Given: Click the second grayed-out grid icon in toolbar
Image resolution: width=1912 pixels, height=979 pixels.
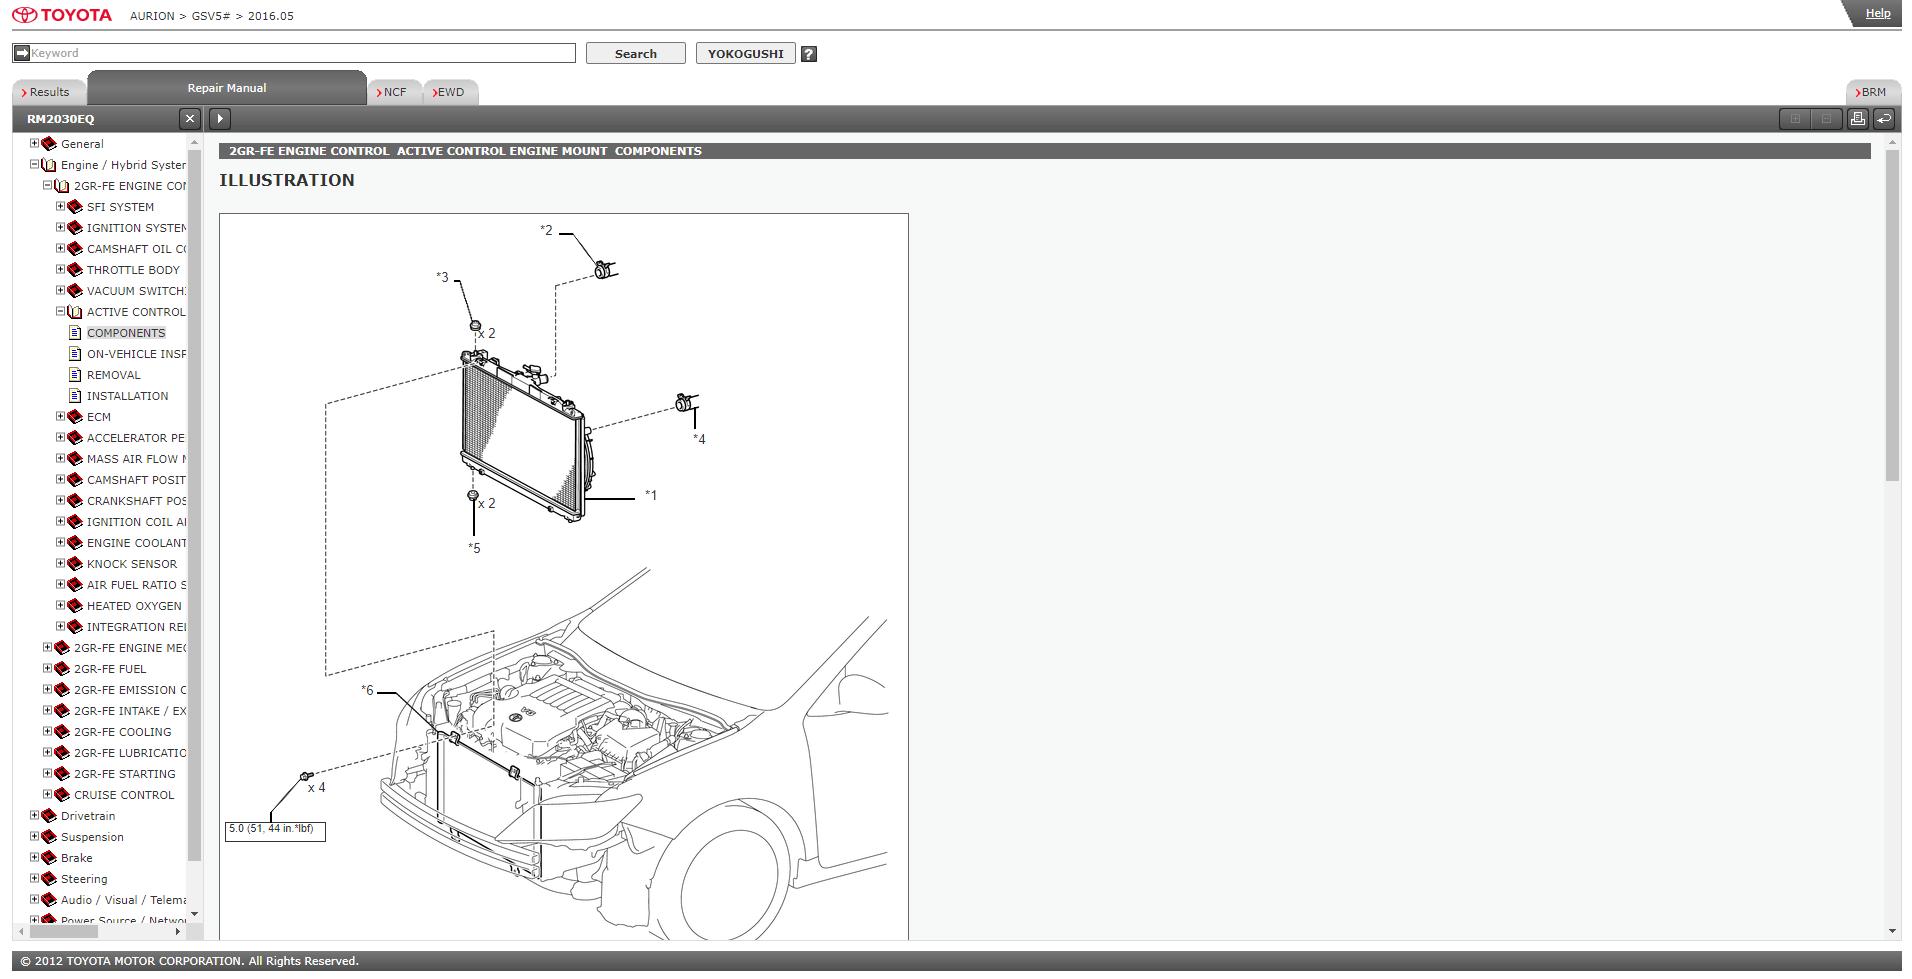Looking at the screenshot, I should coord(1826,119).
